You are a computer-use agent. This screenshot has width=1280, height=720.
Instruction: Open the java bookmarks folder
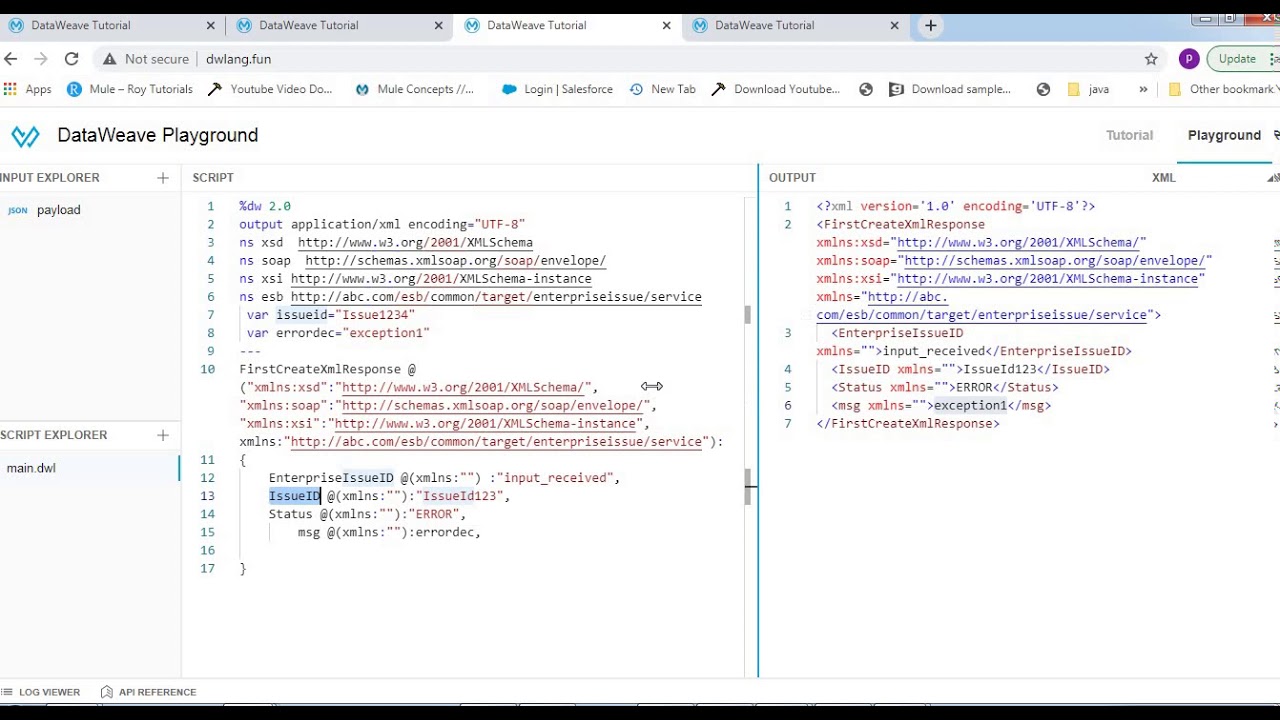tap(1088, 89)
